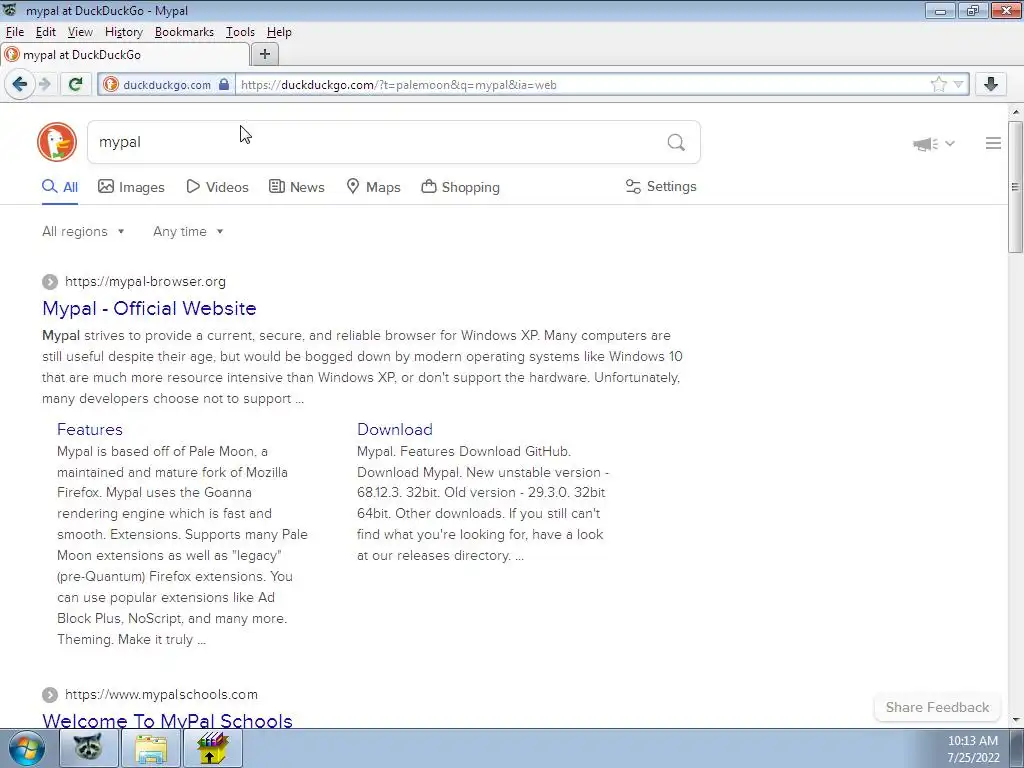The width and height of the screenshot is (1024, 768).
Task: Expand the bookmark star dropdown arrow
Action: (958, 84)
